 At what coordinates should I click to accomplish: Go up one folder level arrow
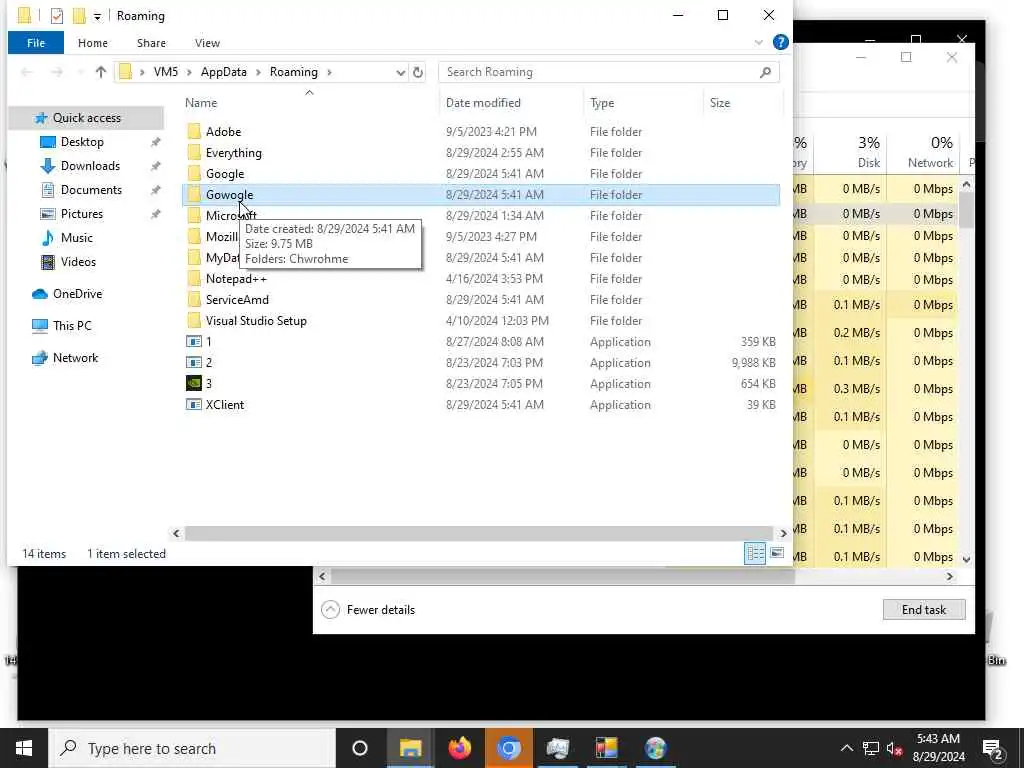[x=101, y=72]
